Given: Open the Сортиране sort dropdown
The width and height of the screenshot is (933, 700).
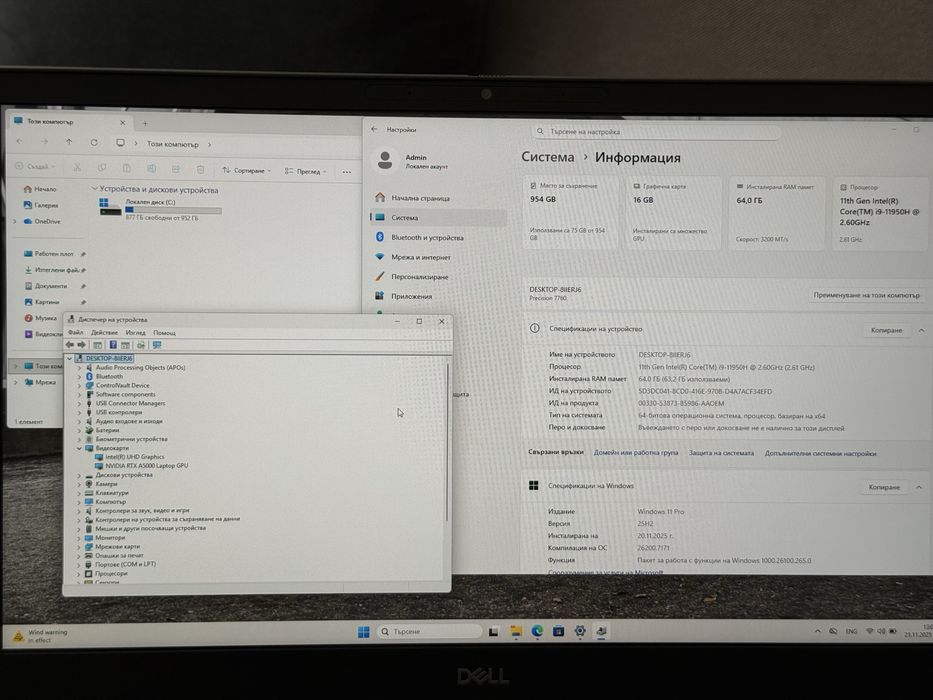Looking at the screenshot, I should (246, 170).
